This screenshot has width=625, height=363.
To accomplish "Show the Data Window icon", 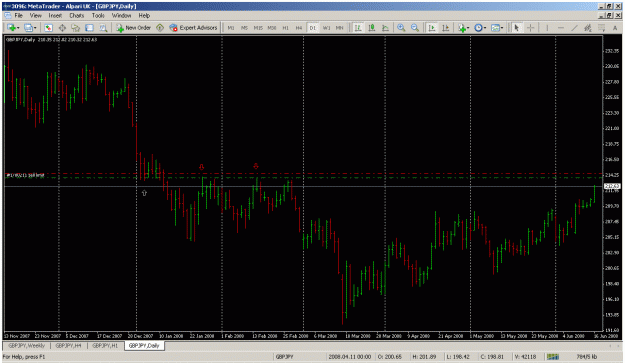I will point(62,27).
